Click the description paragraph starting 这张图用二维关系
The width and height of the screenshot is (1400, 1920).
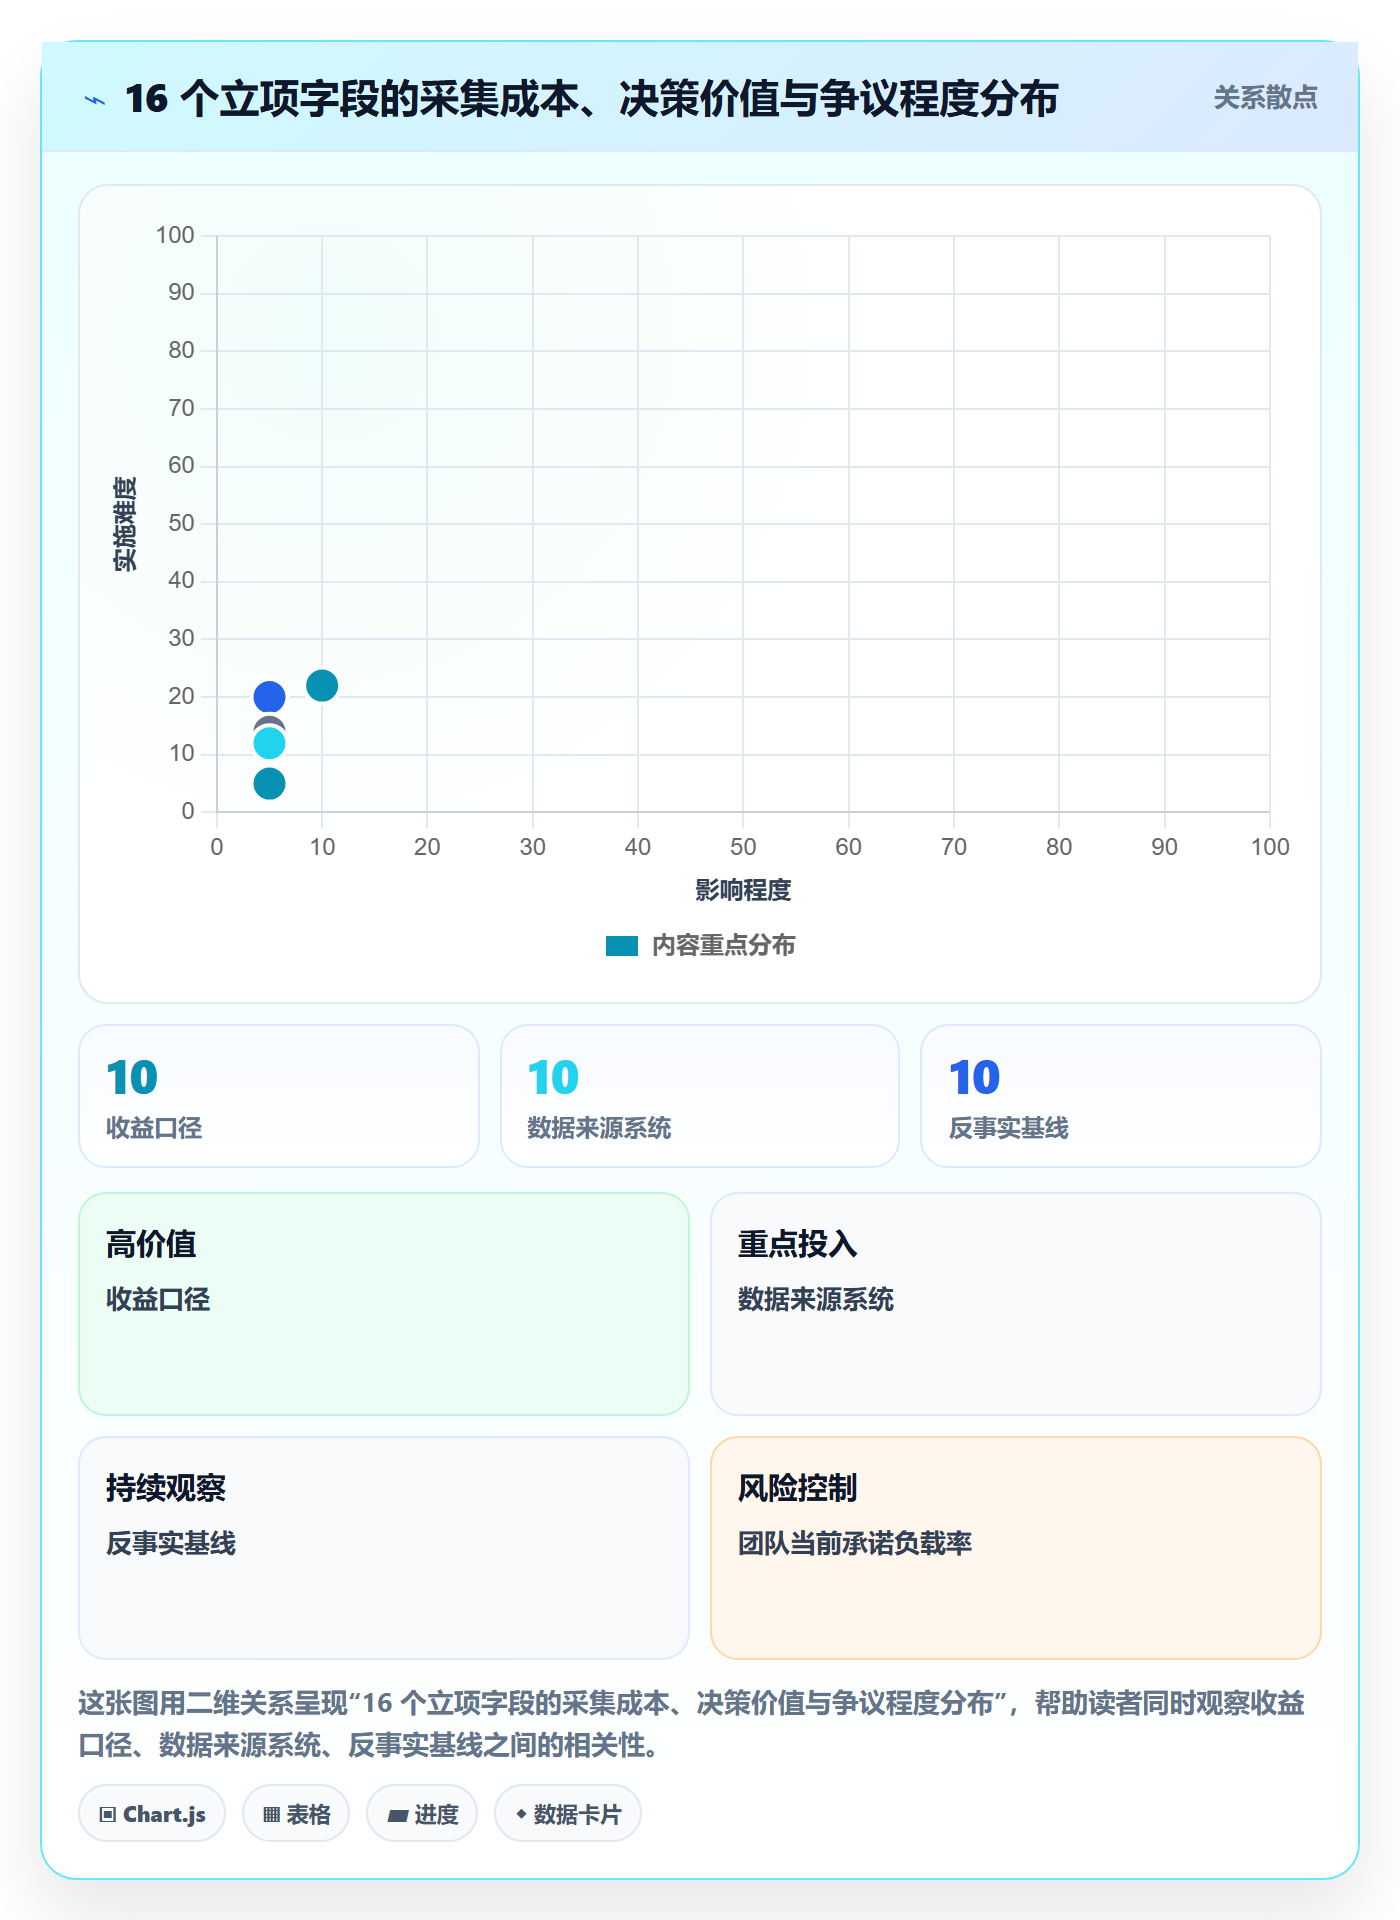692,1724
